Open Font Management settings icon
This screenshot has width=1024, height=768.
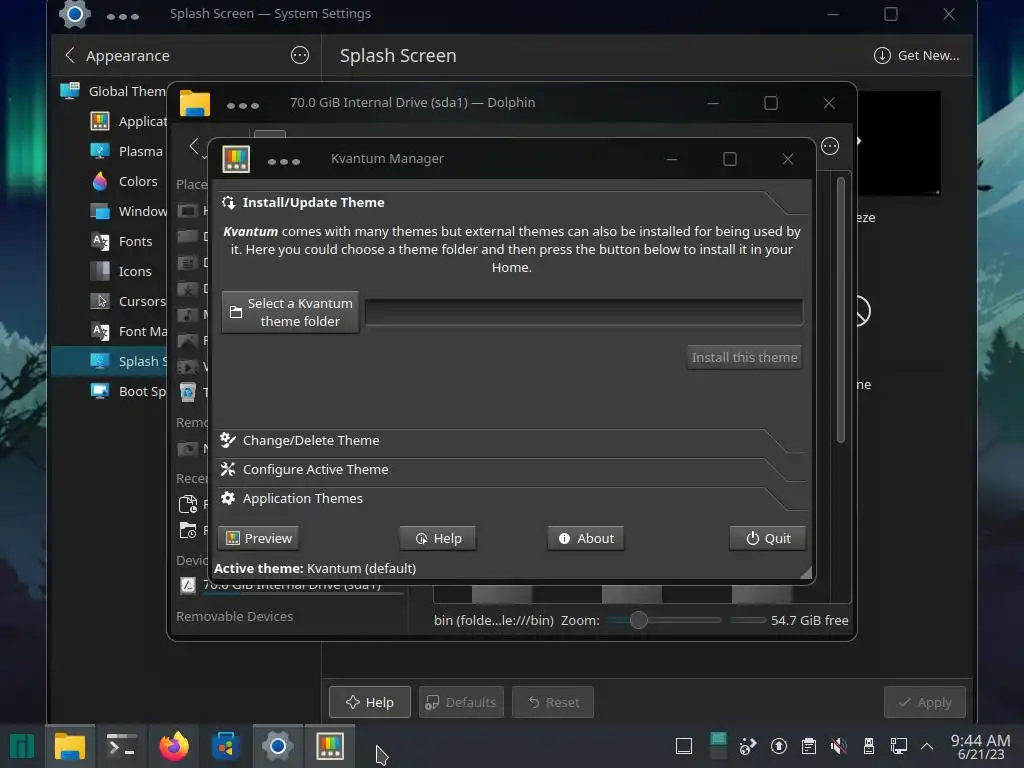(x=100, y=331)
